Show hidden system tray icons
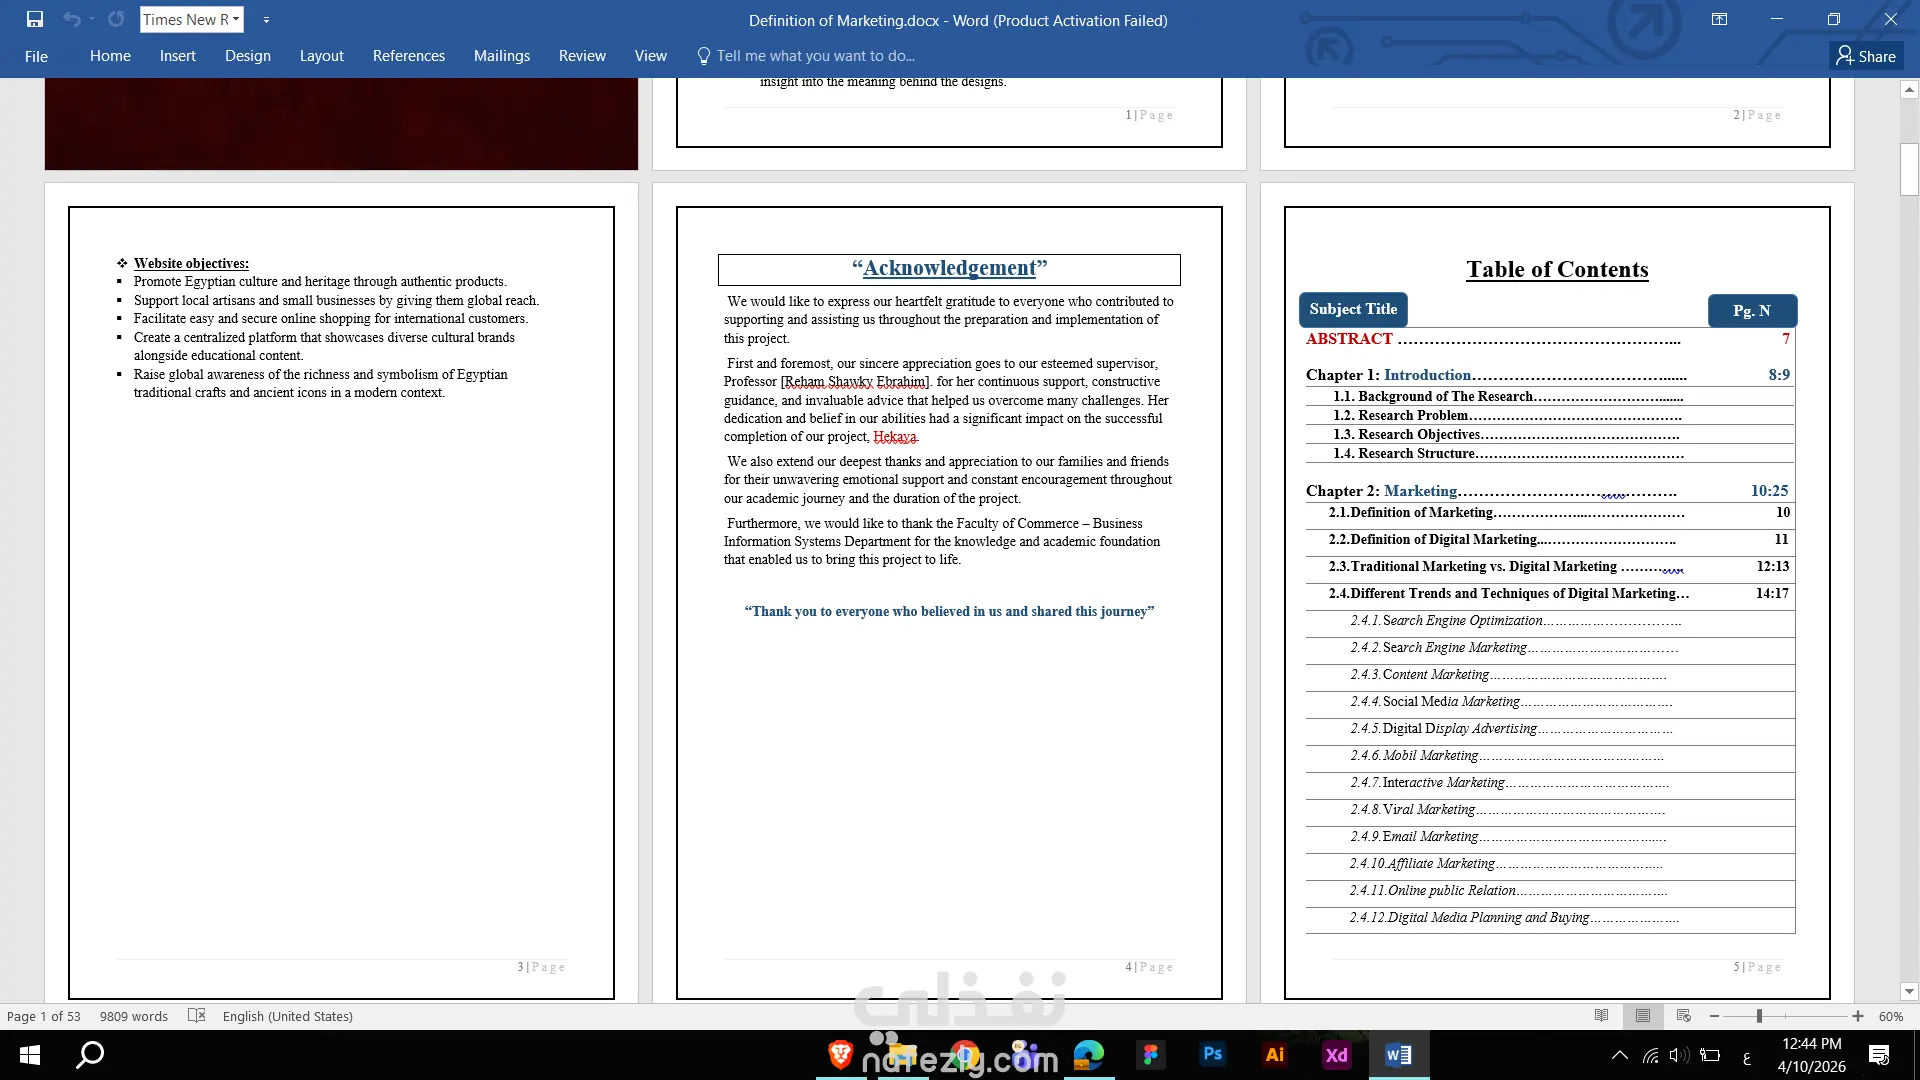Screen dimensions: 1920x1080 (x=1619, y=1055)
